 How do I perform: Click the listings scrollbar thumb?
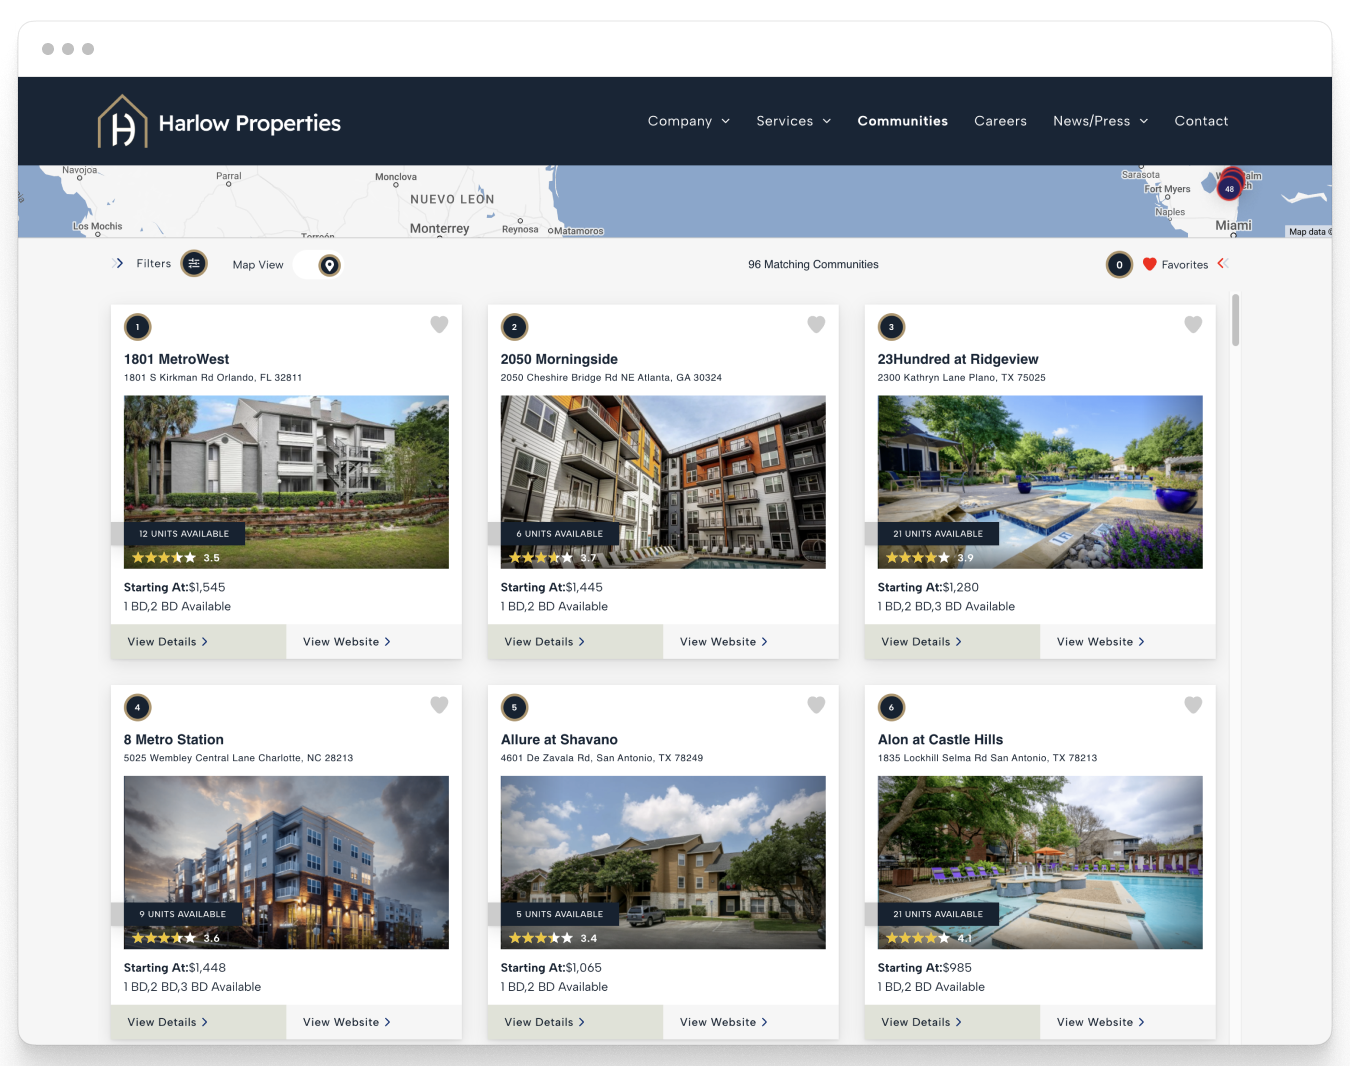[1236, 320]
